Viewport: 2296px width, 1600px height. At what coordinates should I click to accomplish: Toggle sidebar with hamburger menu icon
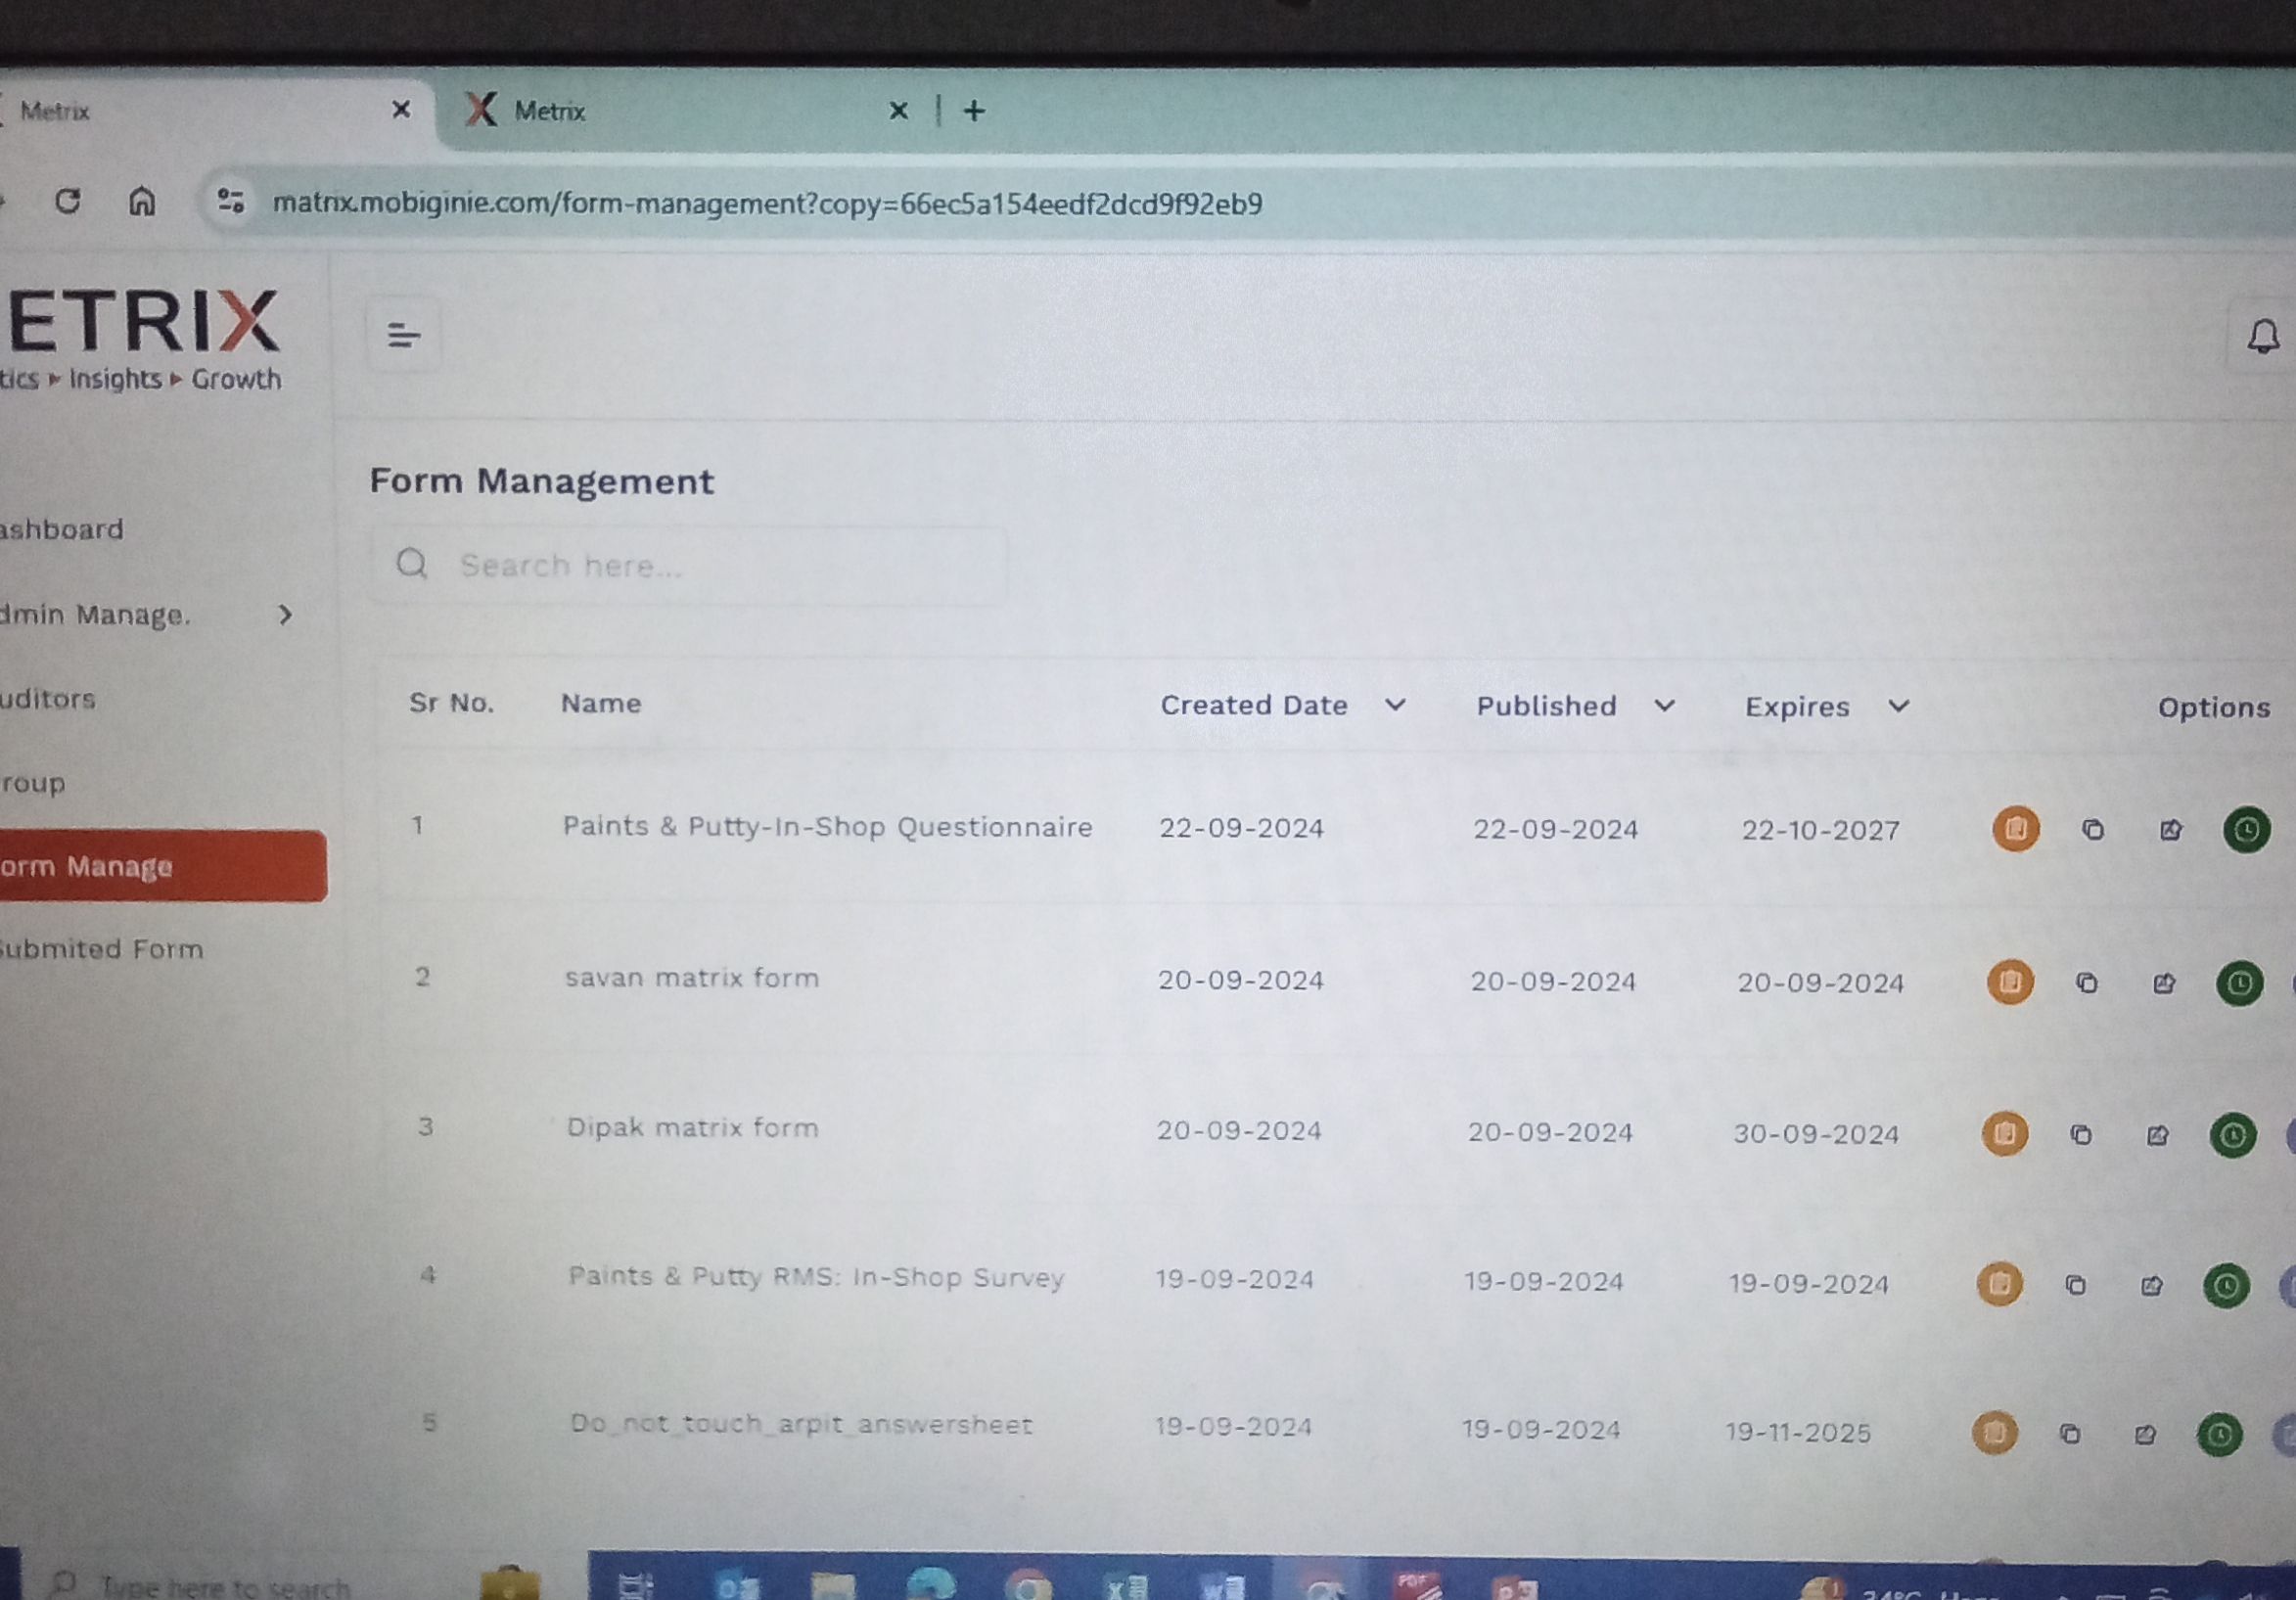(x=403, y=336)
